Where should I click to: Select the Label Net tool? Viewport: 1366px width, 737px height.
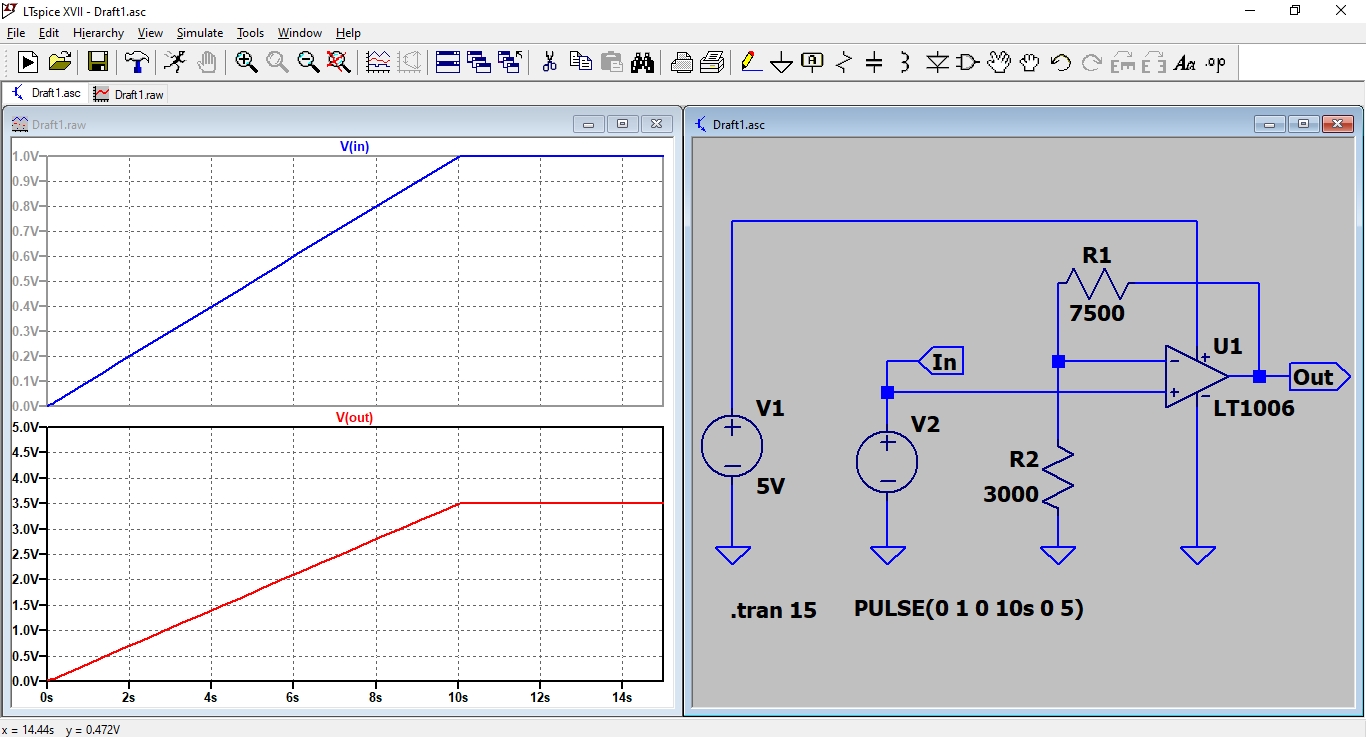pos(812,62)
